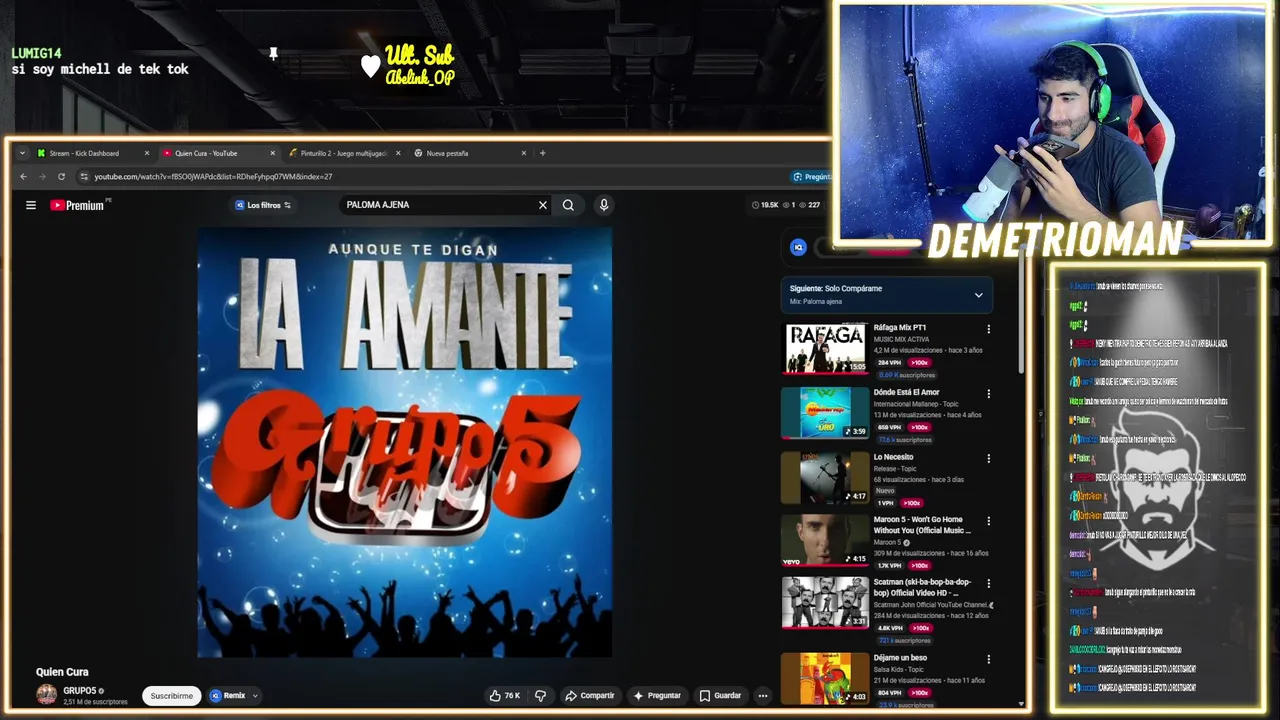The width and height of the screenshot is (1280, 720).
Task: Open Maroon 5 Won't Go Home thumbnail
Action: pos(825,540)
